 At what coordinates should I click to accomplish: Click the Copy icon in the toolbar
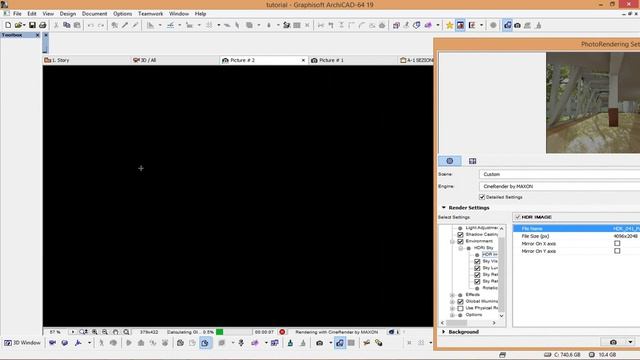(x=67, y=25)
